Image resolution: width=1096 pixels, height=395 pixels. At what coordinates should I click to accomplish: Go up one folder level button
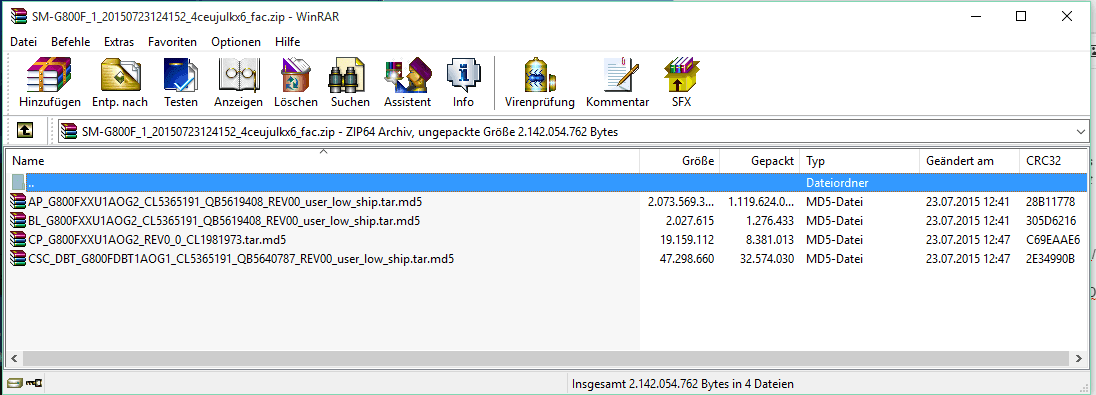pos(24,131)
